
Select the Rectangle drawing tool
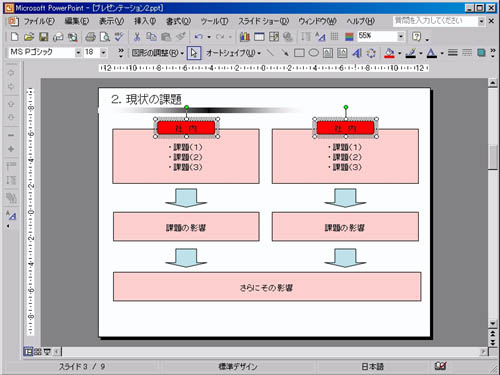pyautogui.click(x=299, y=53)
